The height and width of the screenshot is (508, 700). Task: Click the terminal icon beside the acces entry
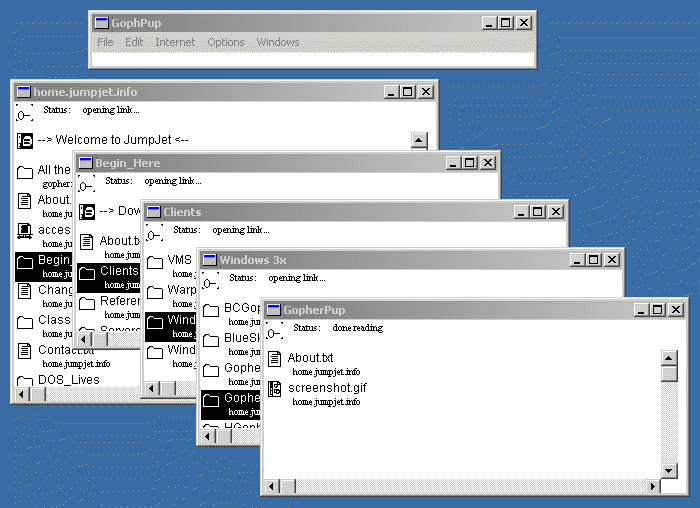tap(25, 231)
